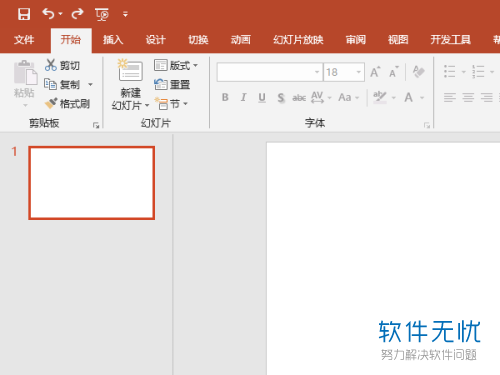
Task: Apply bullet list formatting
Action: pos(450,72)
